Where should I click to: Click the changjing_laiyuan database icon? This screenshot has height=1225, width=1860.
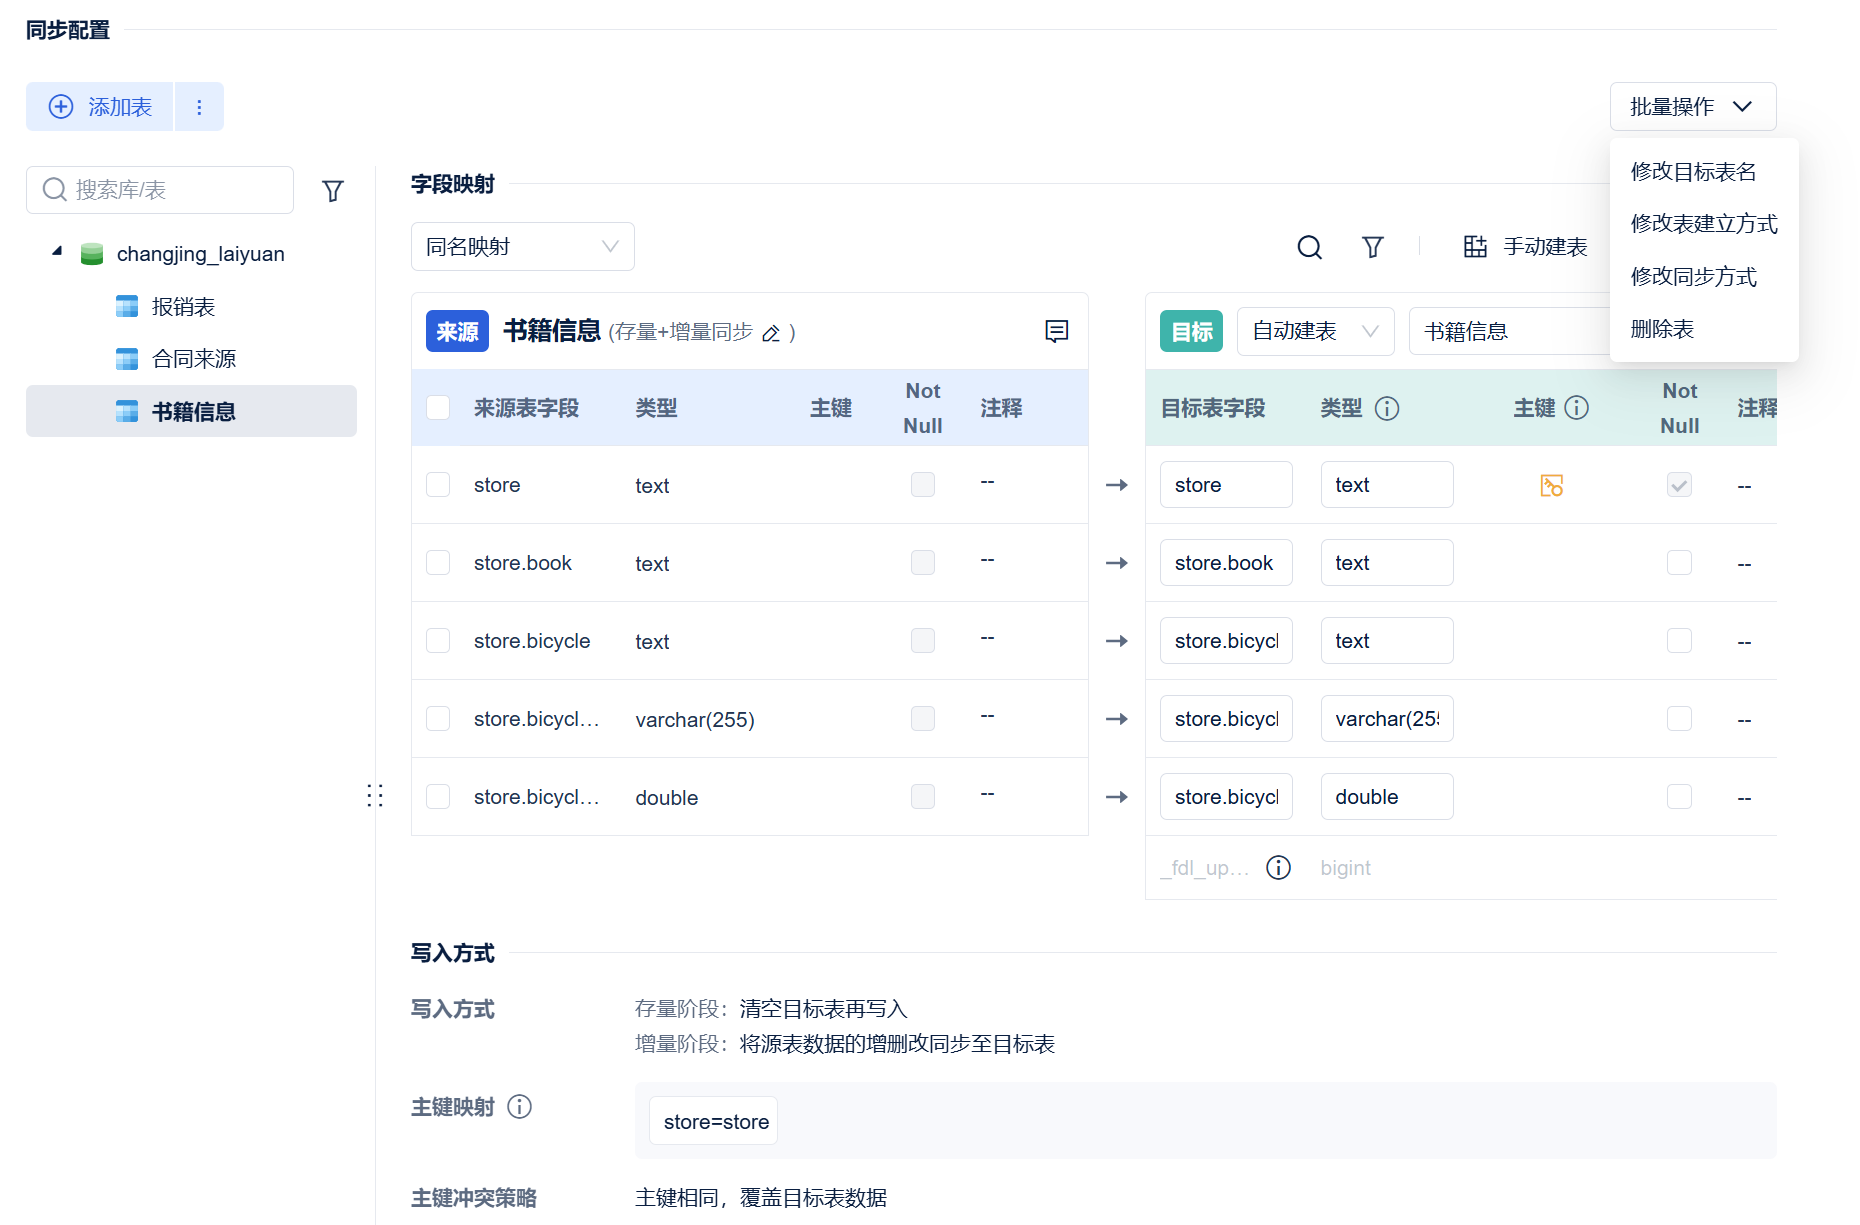coord(92,254)
